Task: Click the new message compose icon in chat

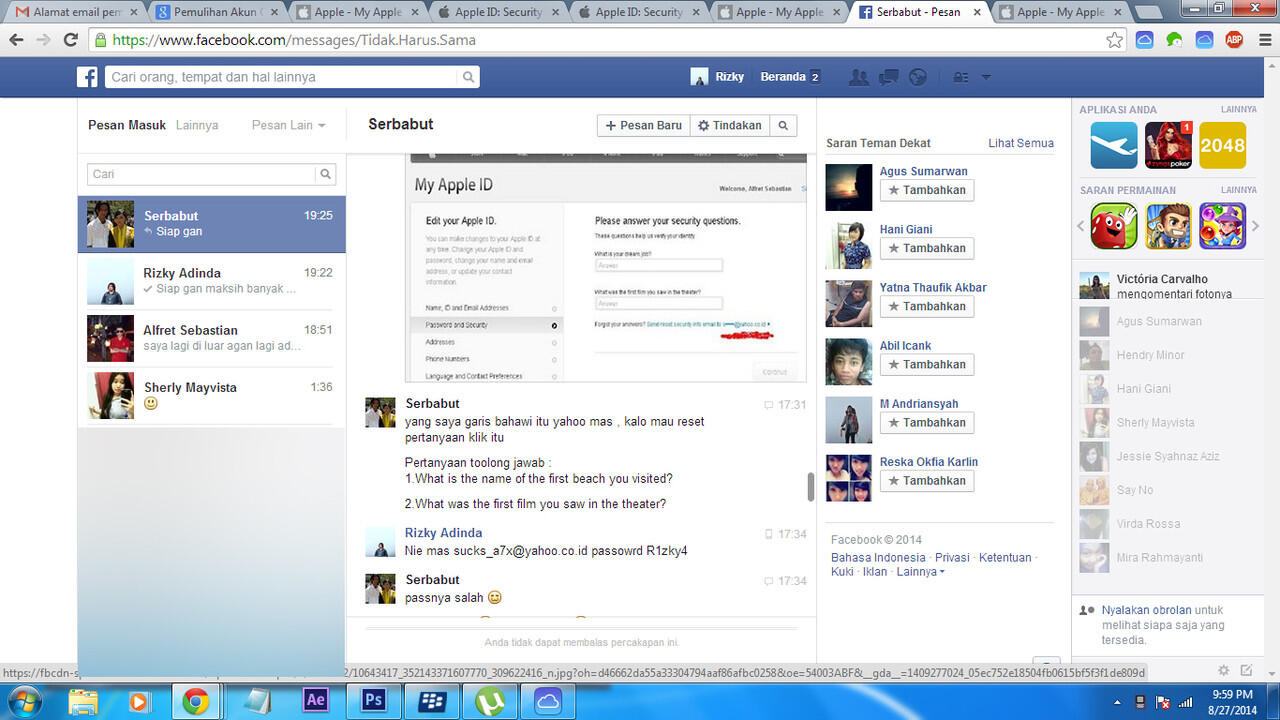Action: coord(1246,670)
